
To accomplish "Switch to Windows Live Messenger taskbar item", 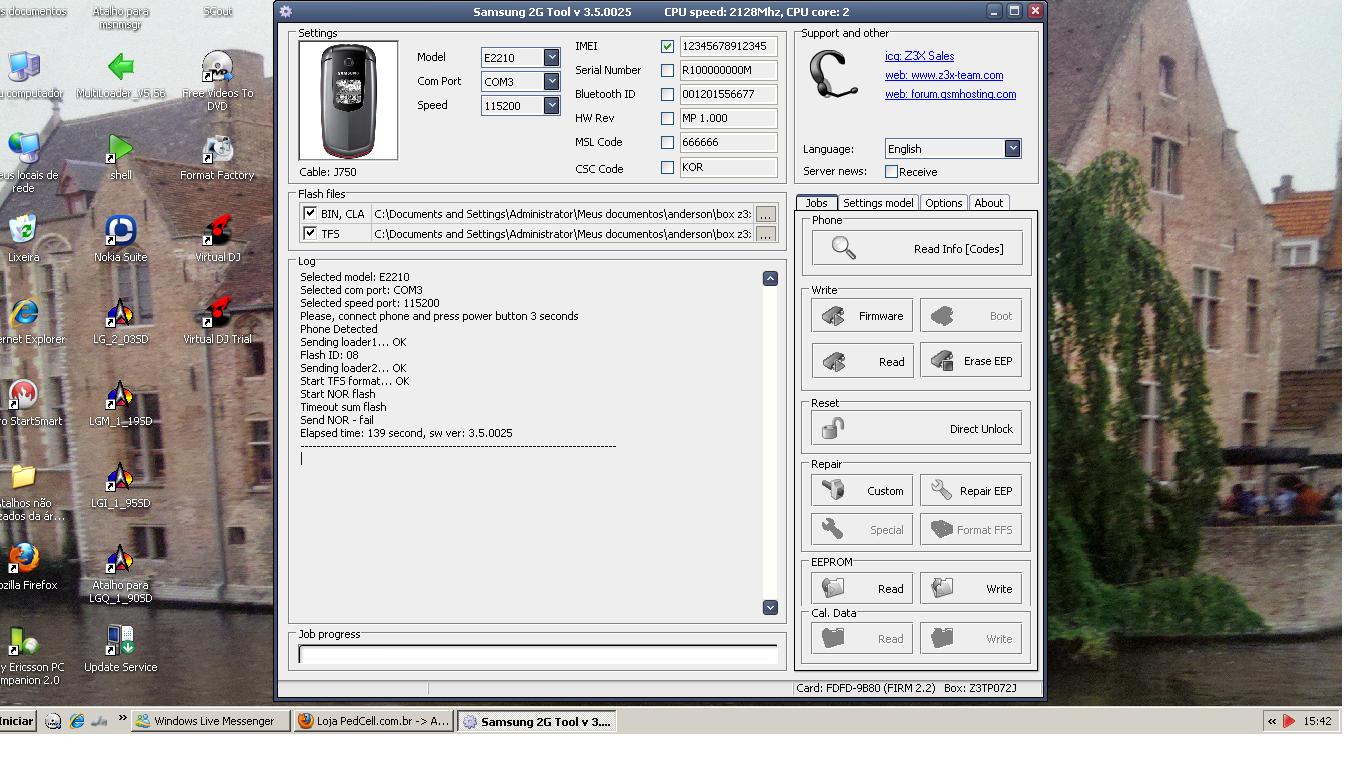I will pyautogui.click(x=211, y=721).
